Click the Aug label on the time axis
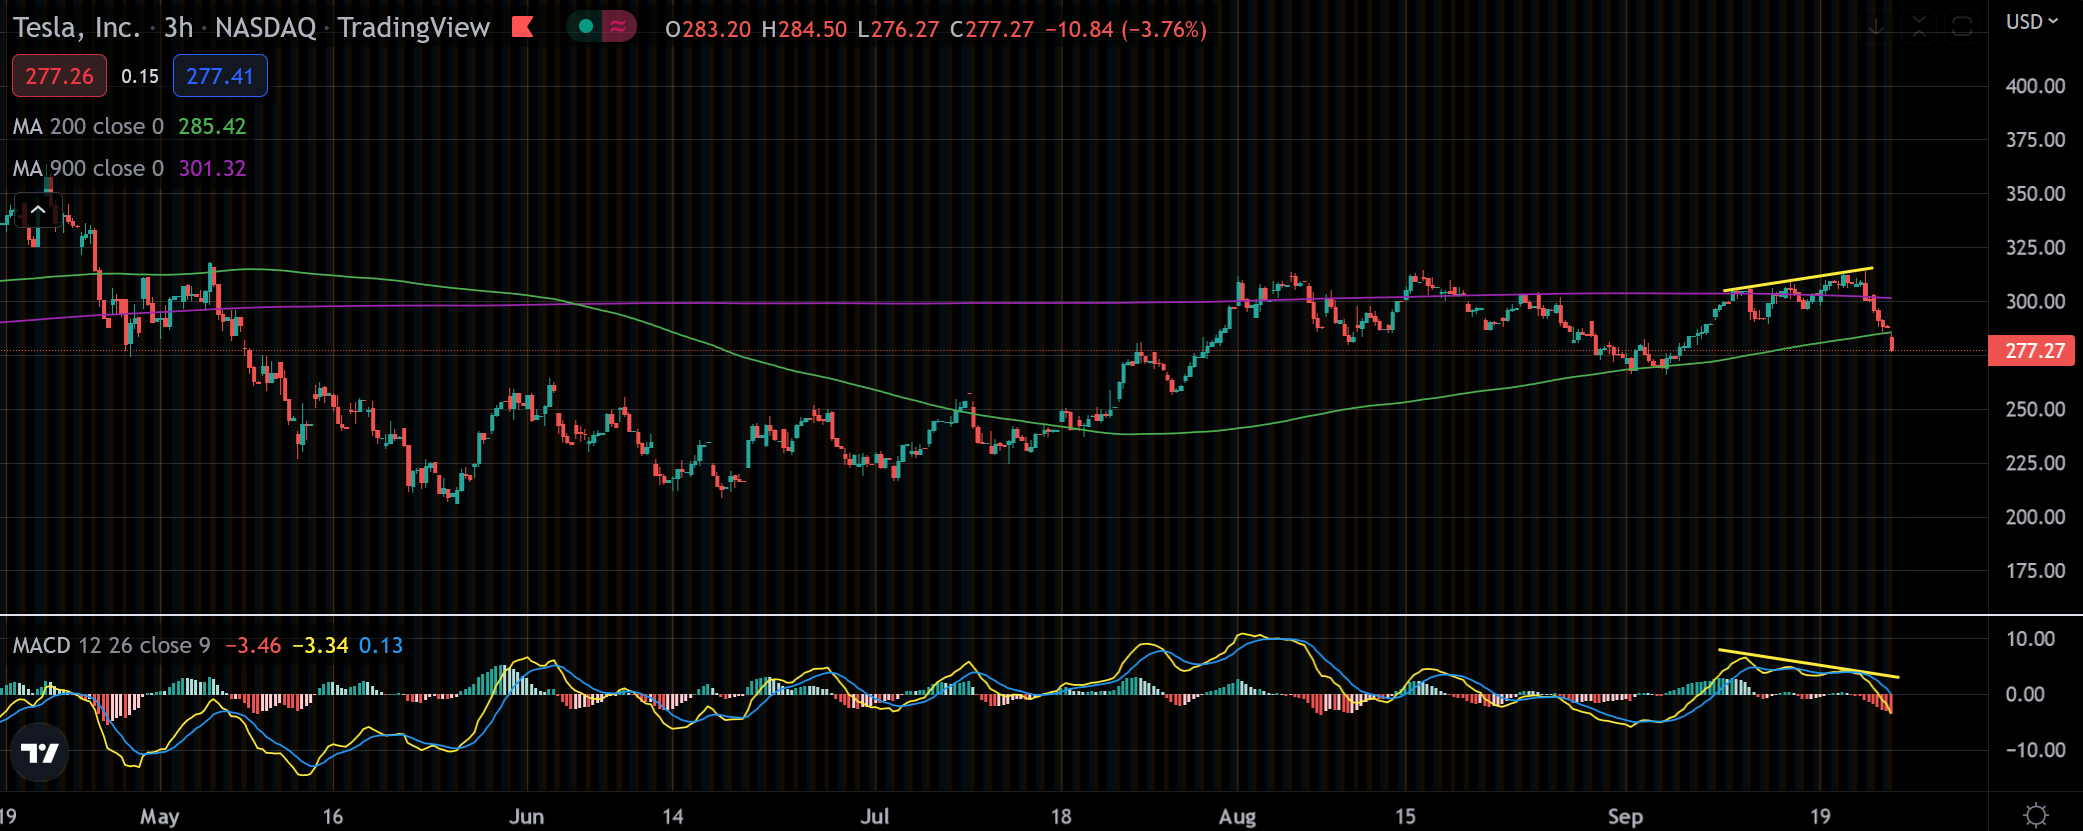Image resolution: width=2083 pixels, height=831 pixels. [1237, 816]
